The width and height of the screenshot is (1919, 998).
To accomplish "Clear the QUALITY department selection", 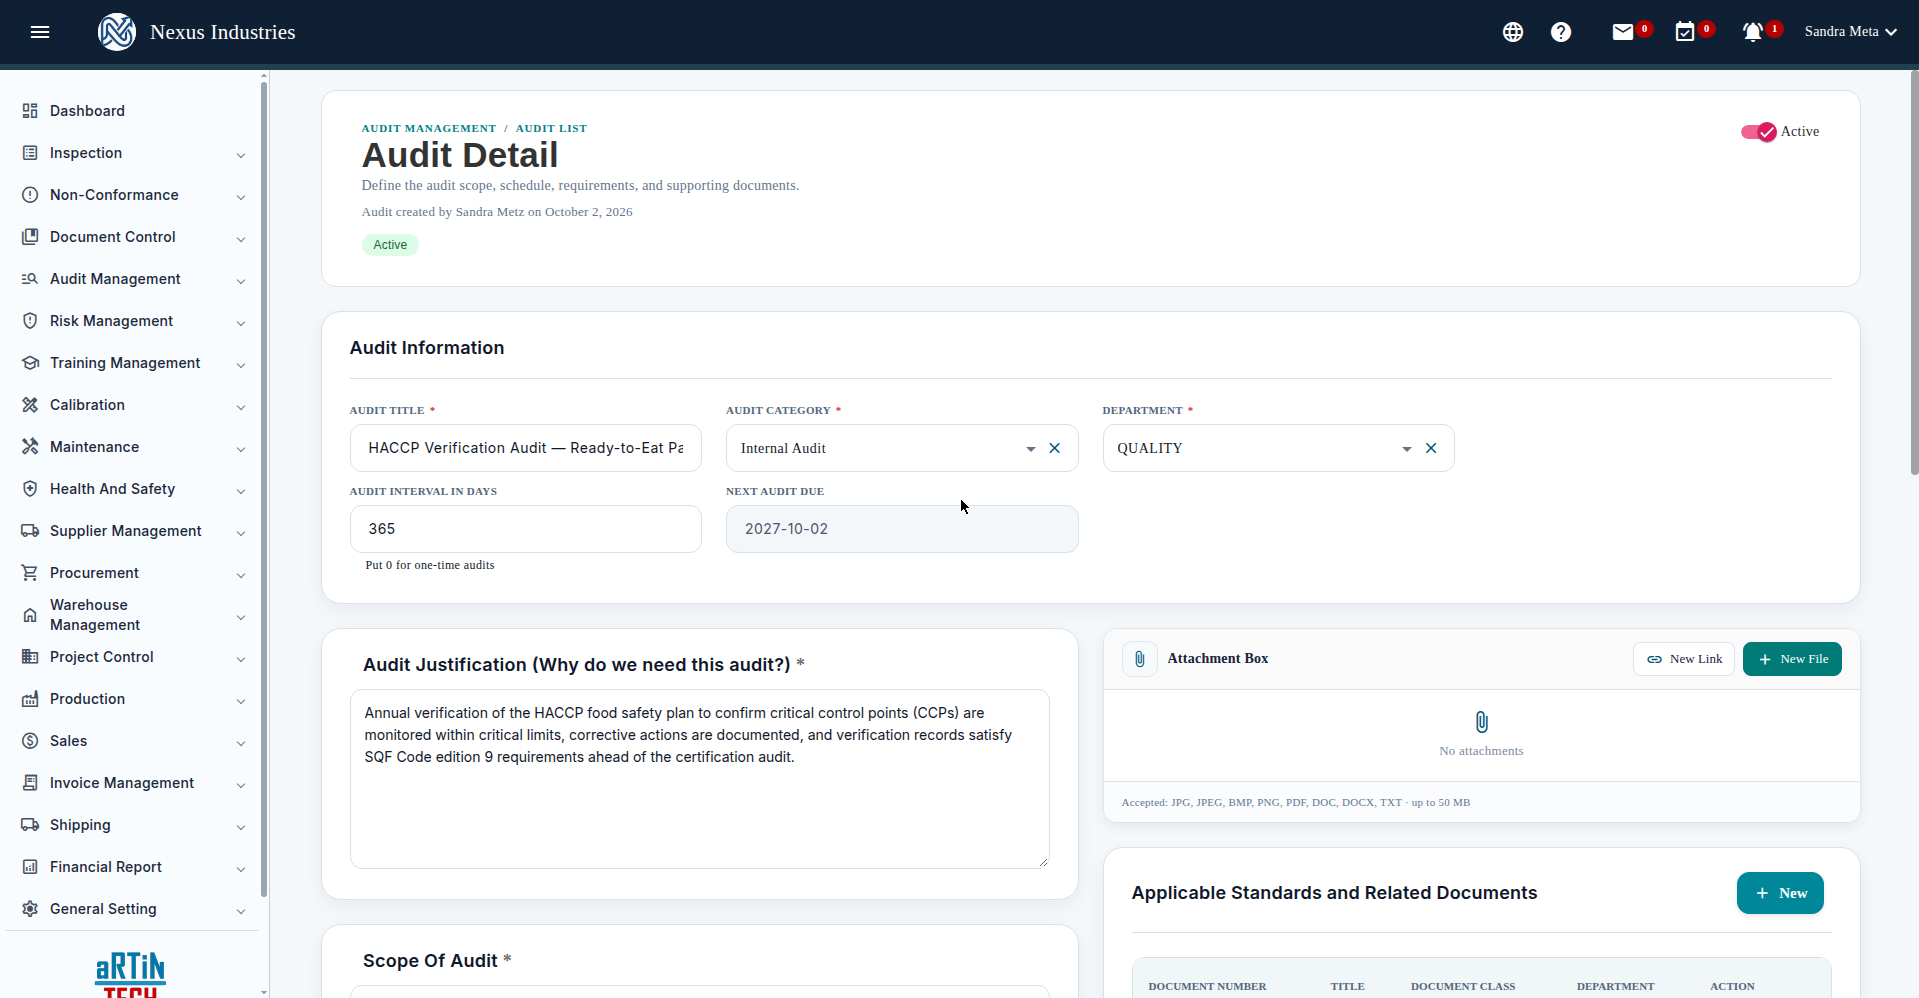I will point(1431,448).
